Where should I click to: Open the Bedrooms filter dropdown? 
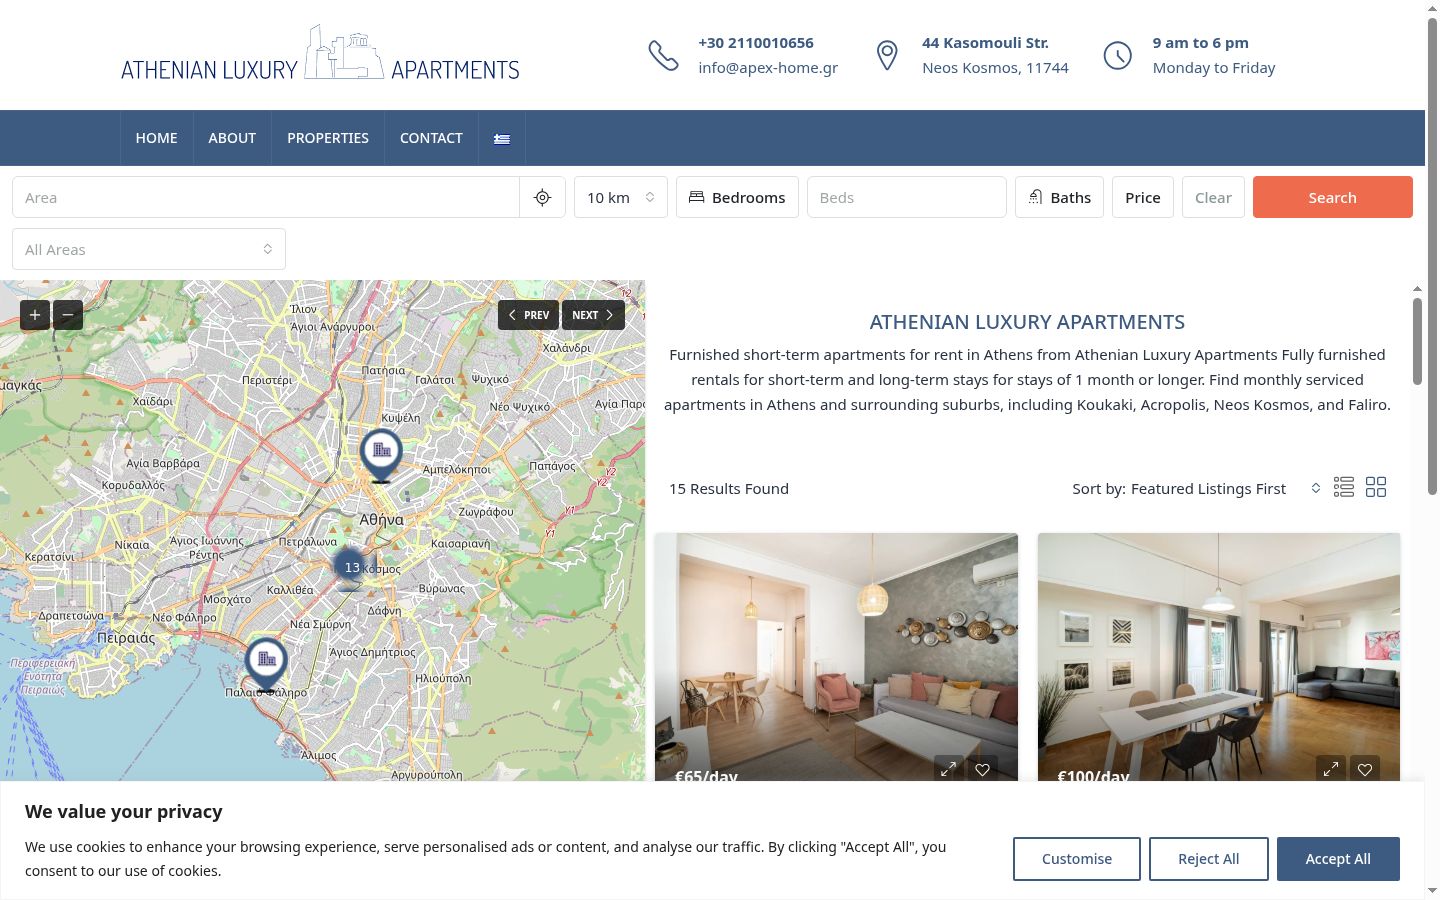(737, 197)
